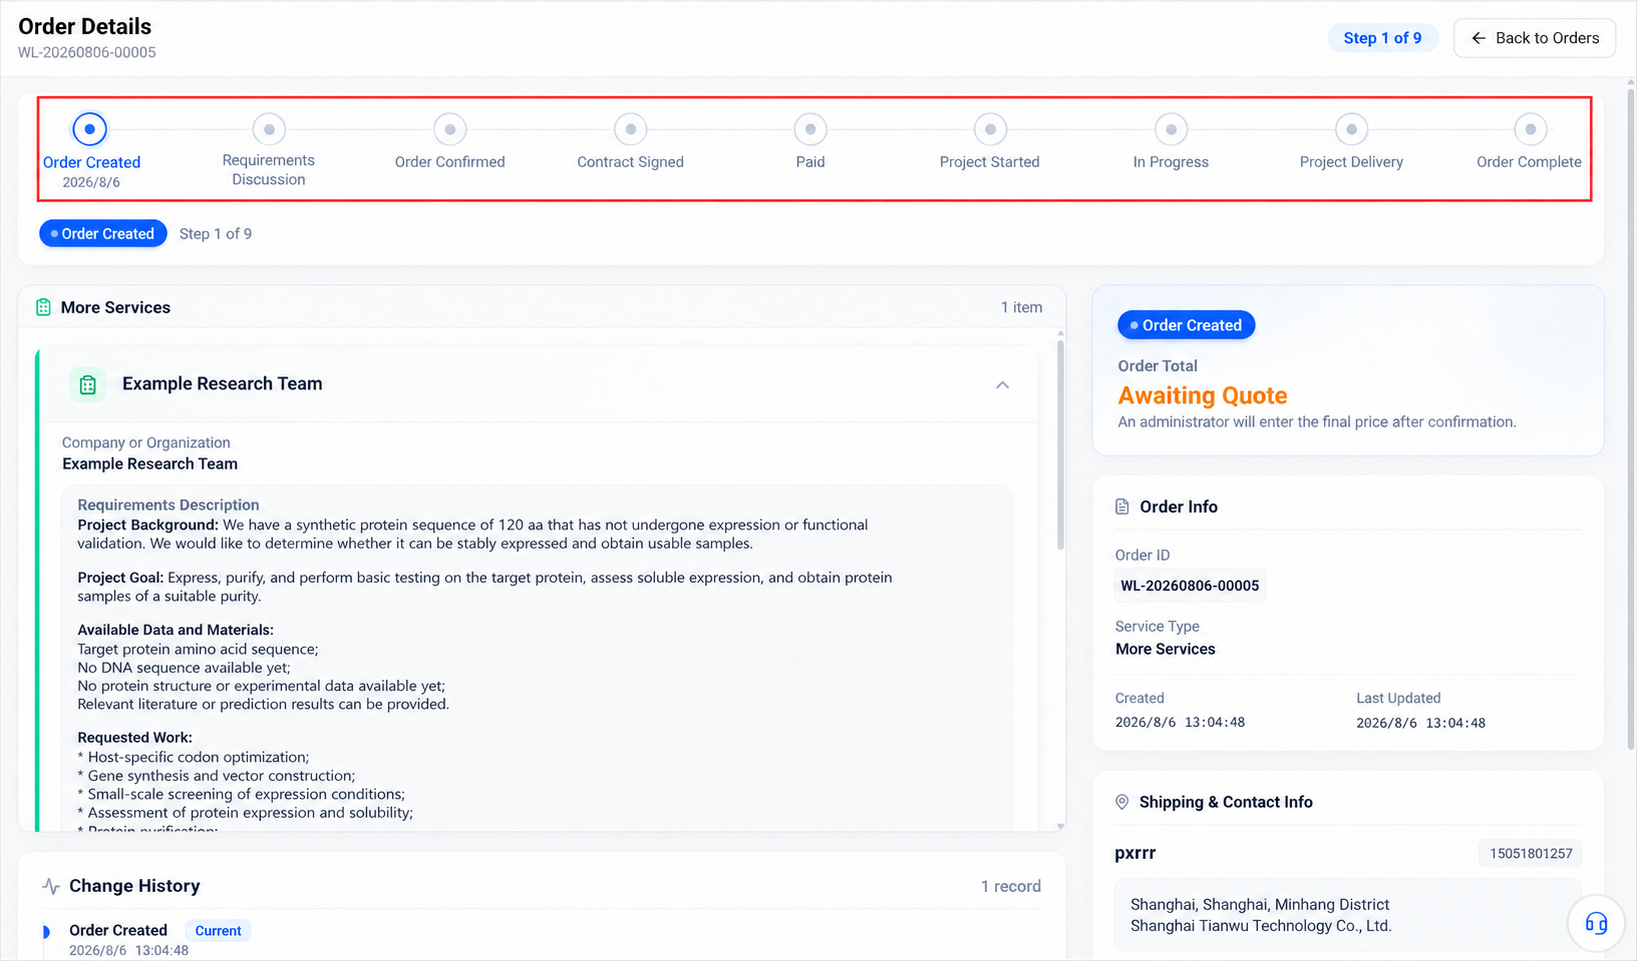The width and height of the screenshot is (1637, 961).
Task: Select the Project Started step circle
Action: pos(990,129)
